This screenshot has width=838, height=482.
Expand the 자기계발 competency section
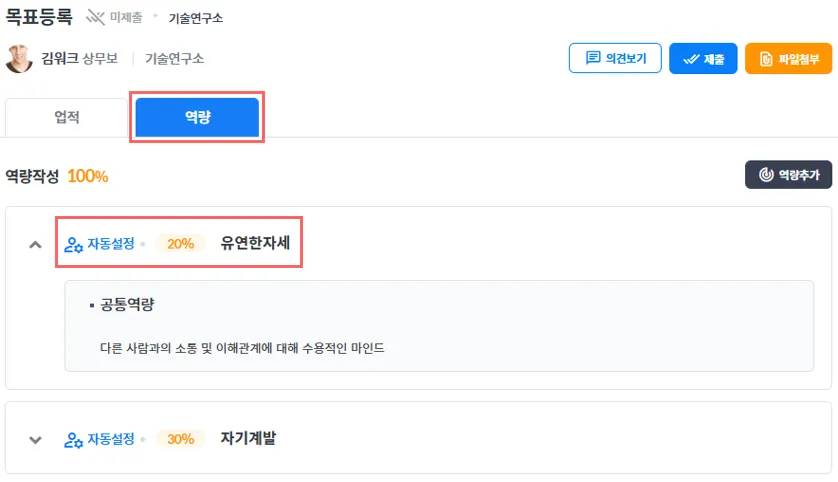35,439
